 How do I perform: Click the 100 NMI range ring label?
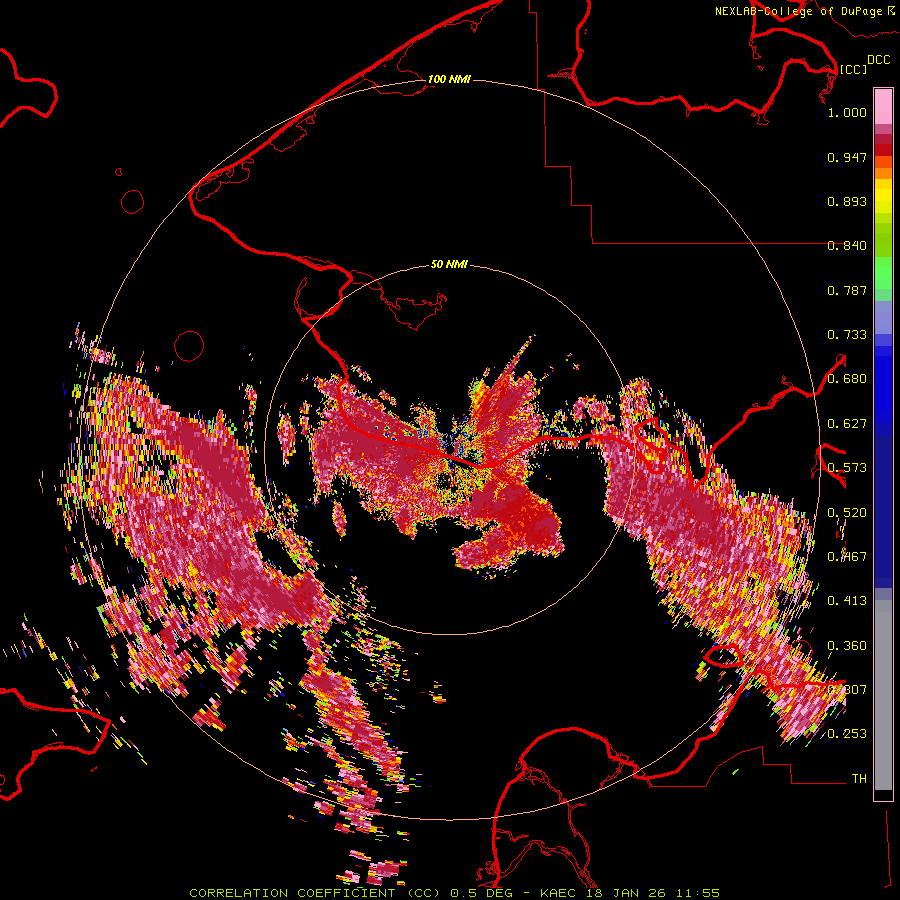click(x=449, y=79)
